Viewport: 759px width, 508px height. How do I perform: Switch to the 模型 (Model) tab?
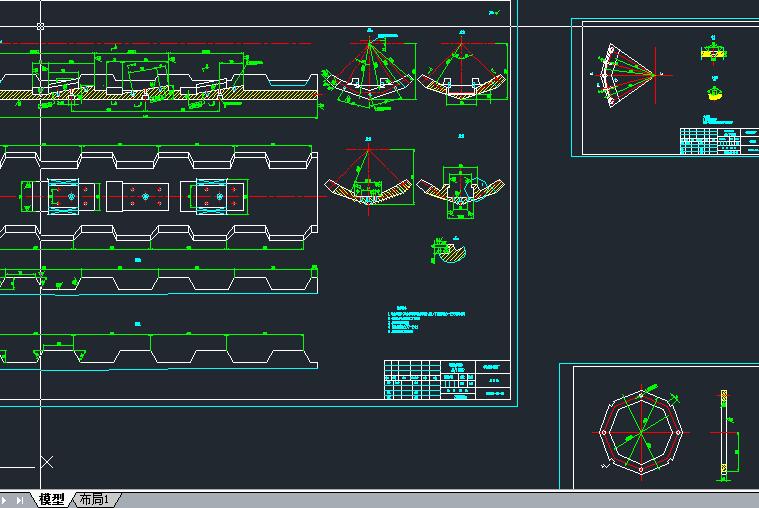click(52, 499)
